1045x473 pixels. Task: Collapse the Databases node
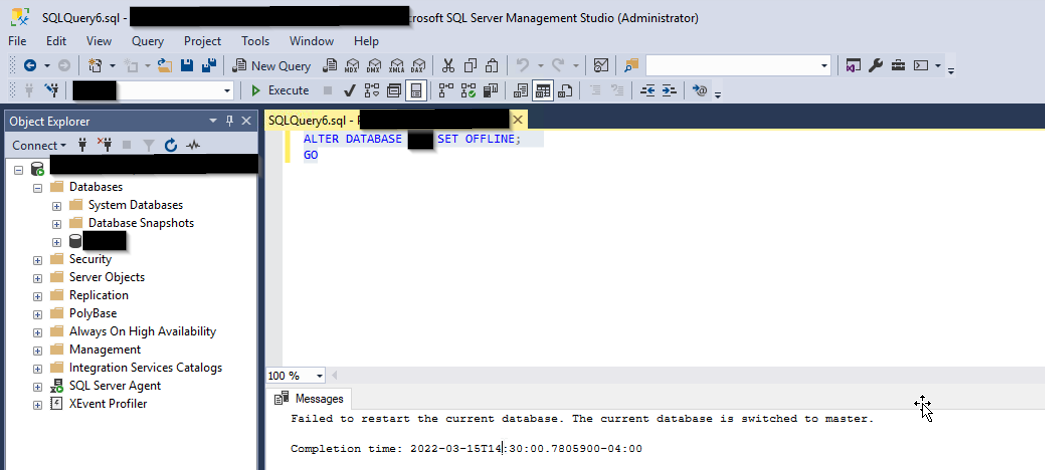click(37, 188)
